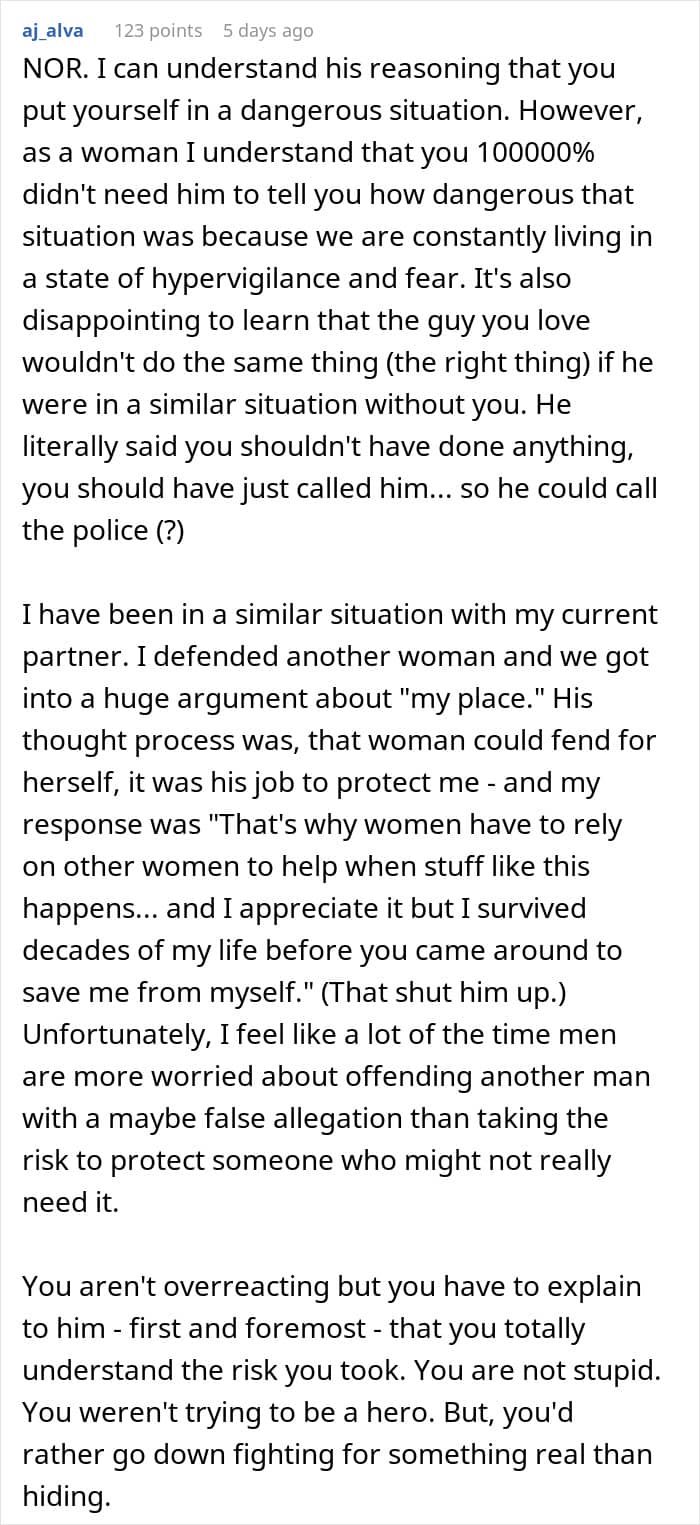Click the 'need it.' line ending second paragraph
The width and height of the screenshot is (700, 1525).
(70, 1203)
